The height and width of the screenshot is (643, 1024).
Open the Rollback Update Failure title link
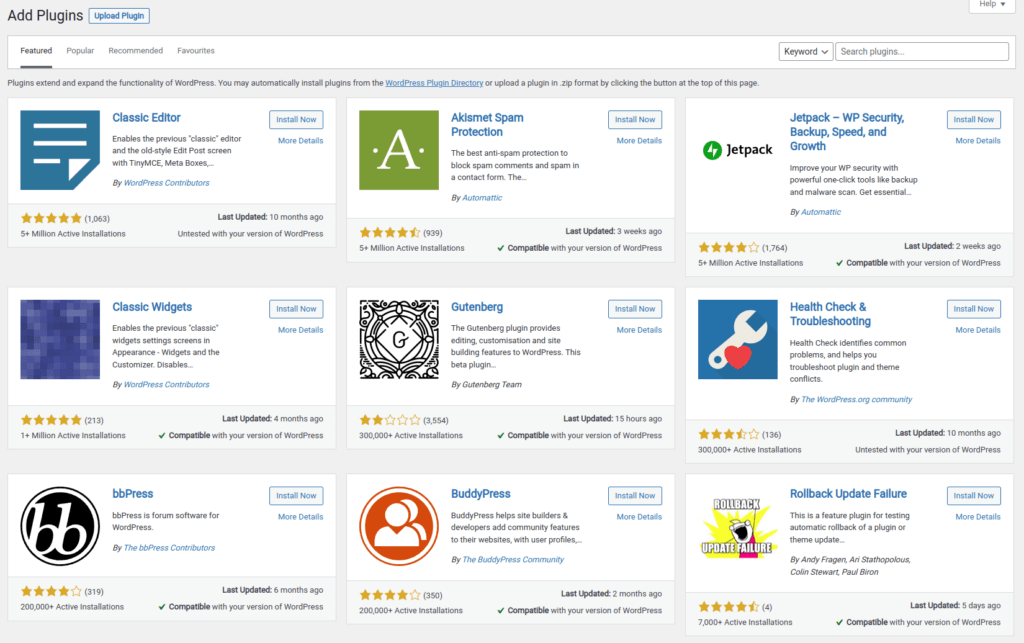pos(848,494)
